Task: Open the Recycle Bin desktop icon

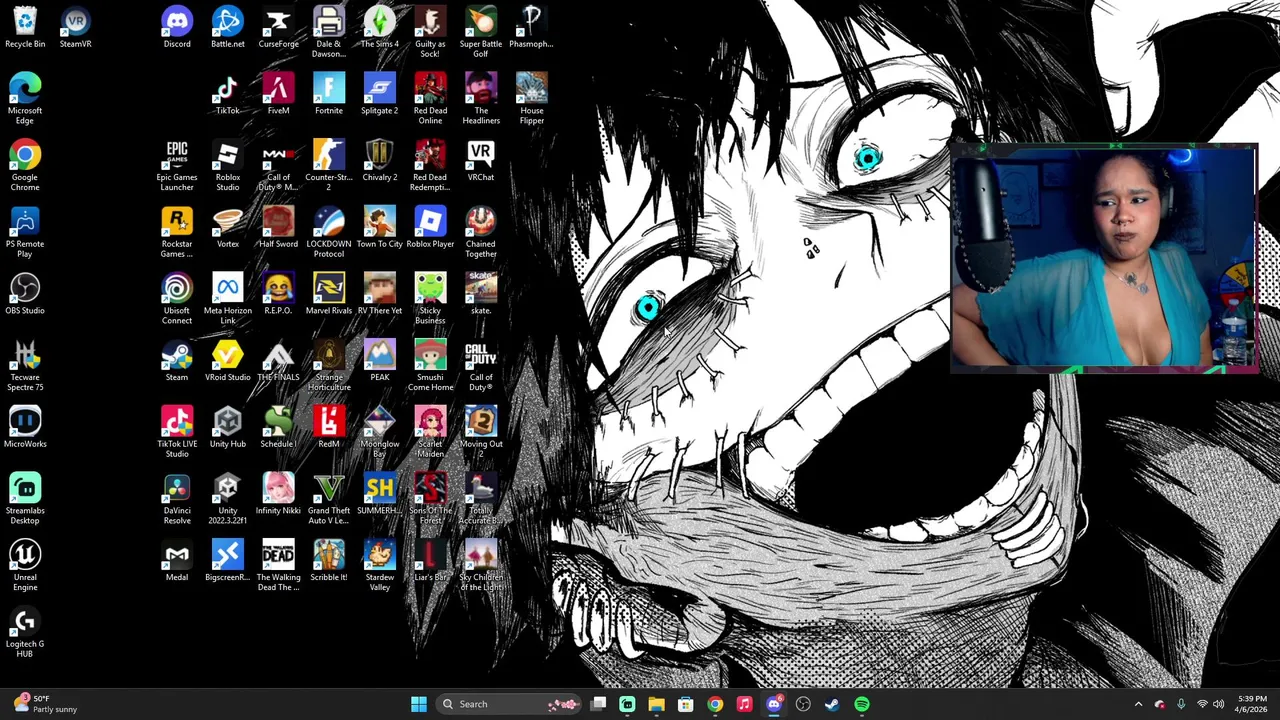Action: (x=25, y=27)
